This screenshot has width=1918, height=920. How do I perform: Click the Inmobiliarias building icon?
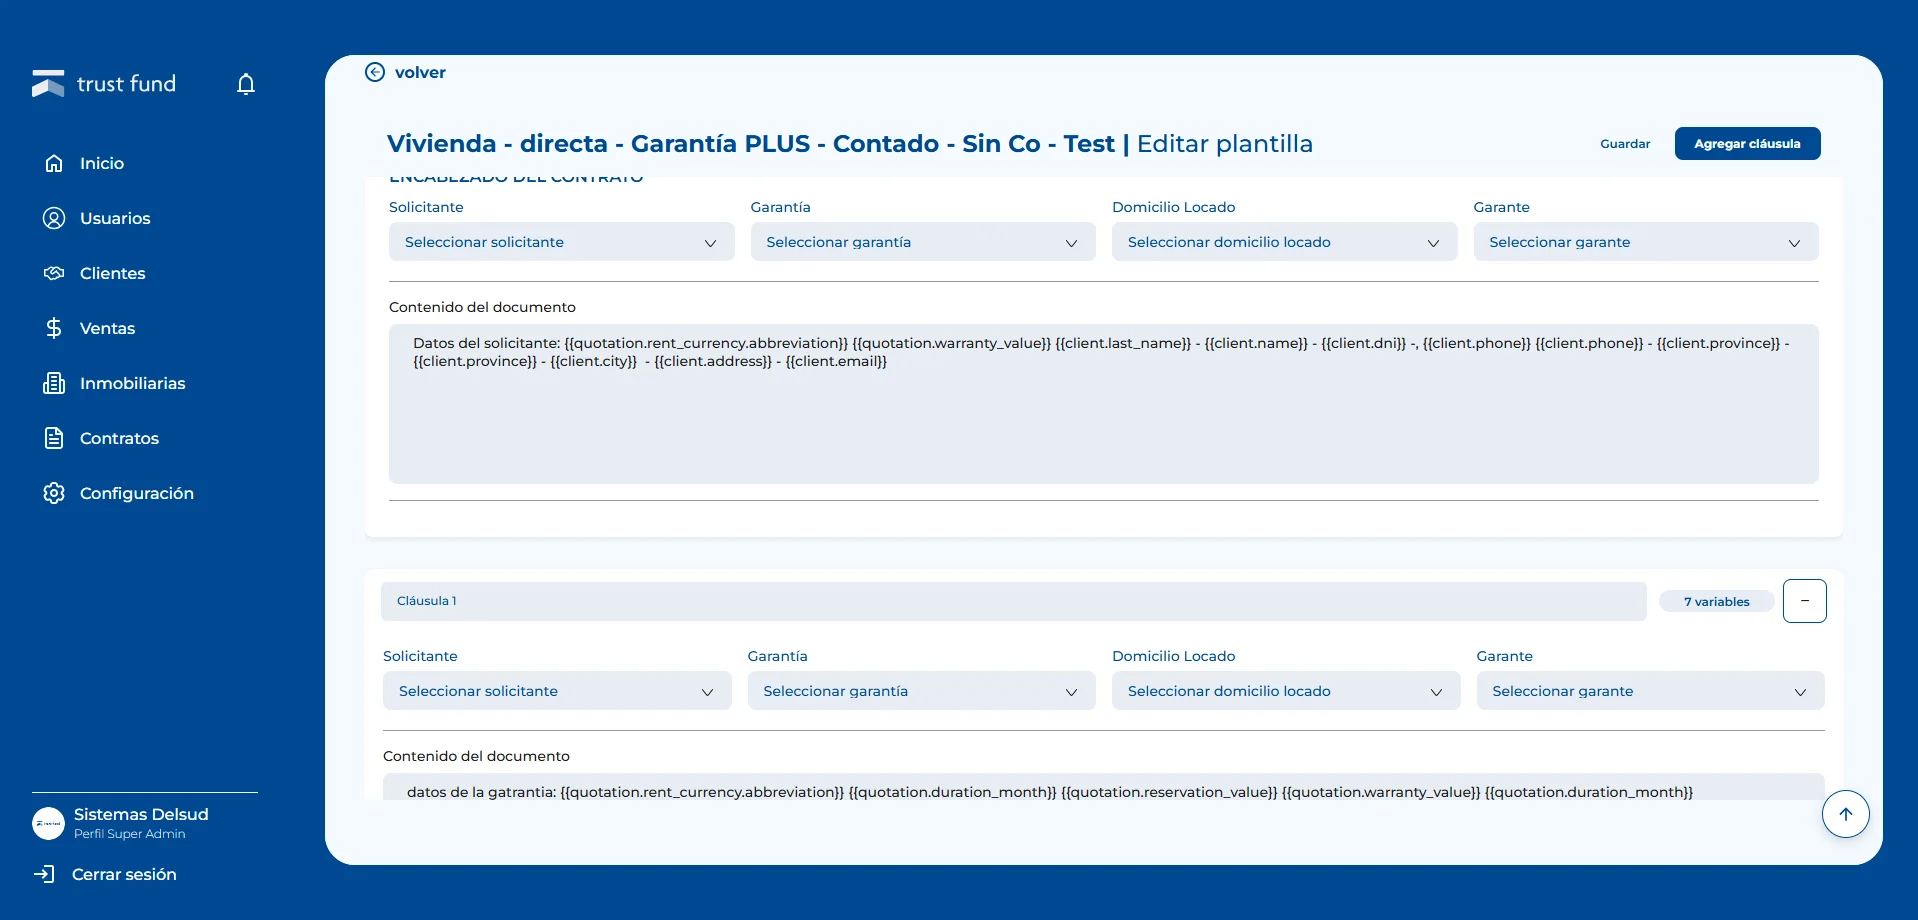point(54,383)
